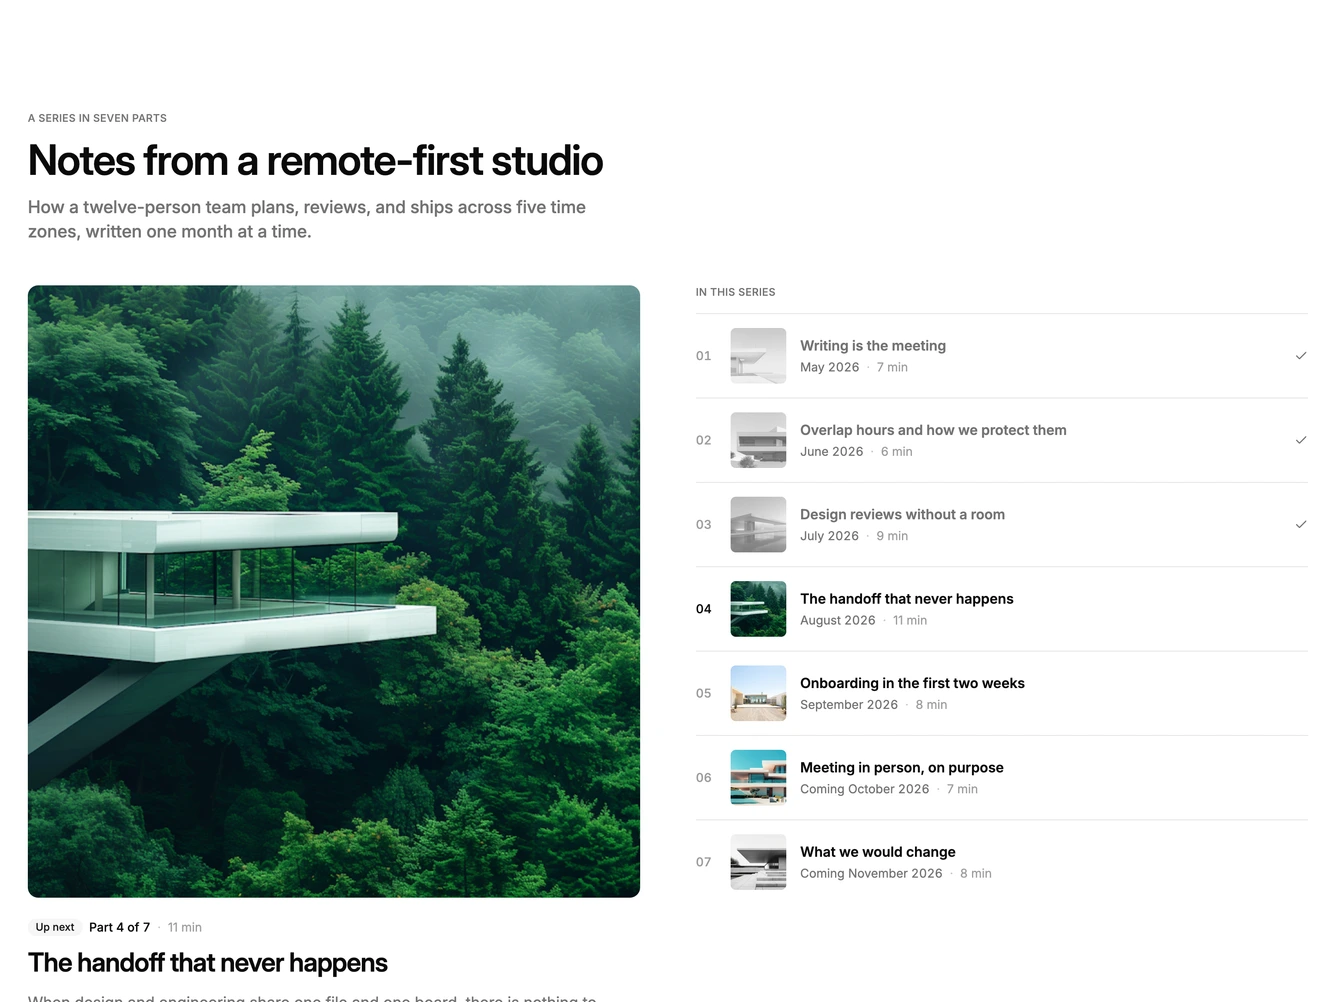Click the What we would change thumbnail
Viewport: 1336px width, 1002px height.
point(758,862)
